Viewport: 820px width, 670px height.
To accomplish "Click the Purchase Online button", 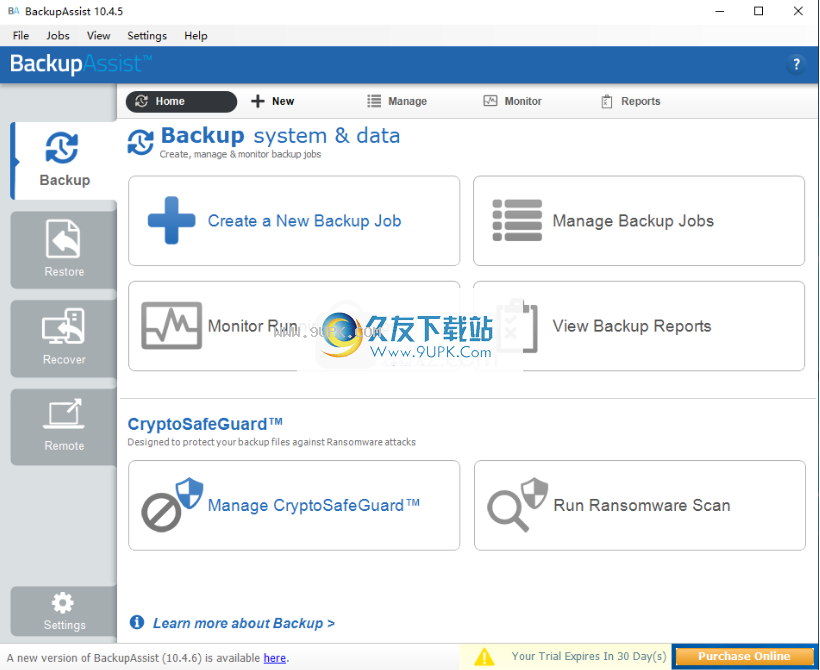I will click(x=744, y=656).
